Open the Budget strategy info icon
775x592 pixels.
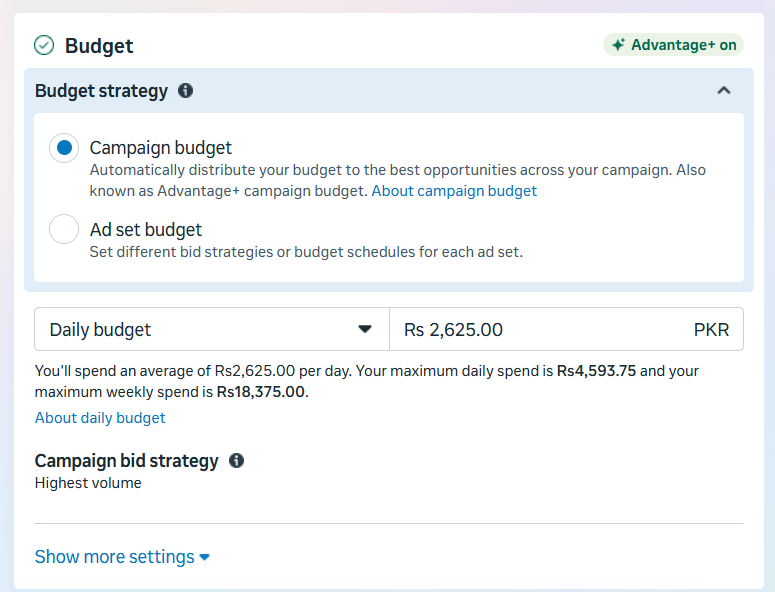click(x=185, y=90)
